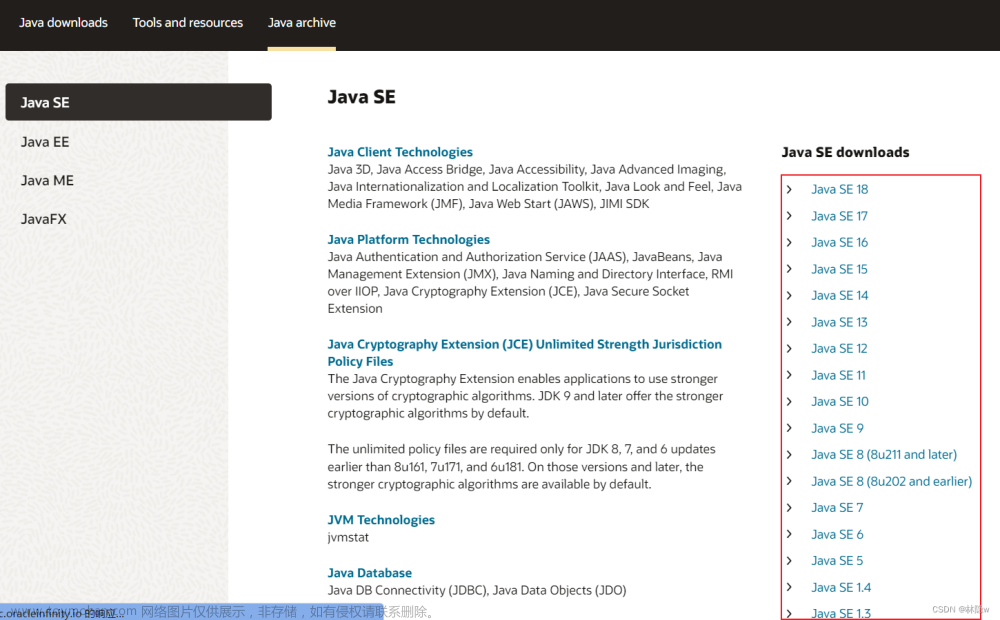Open the Java SE 10 link
Viewport: 1000px width, 620px height.
click(x=839, y=401)
